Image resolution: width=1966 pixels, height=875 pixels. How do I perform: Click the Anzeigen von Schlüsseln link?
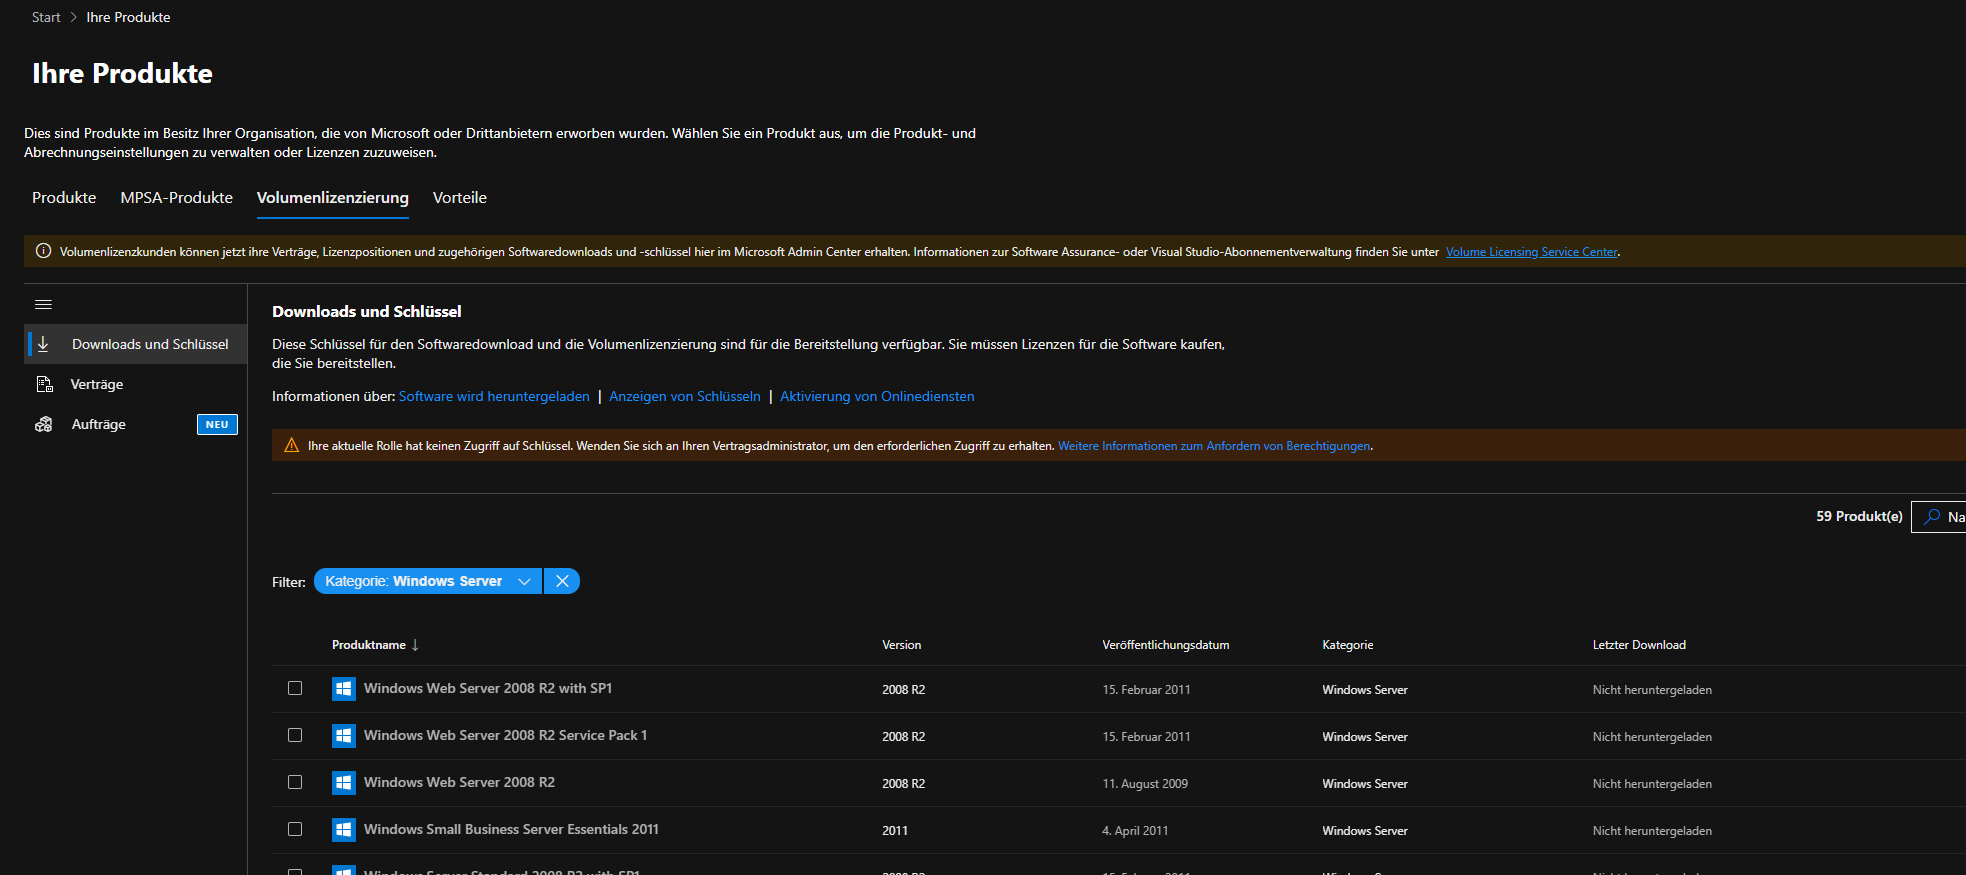click(x=684, y=397)
